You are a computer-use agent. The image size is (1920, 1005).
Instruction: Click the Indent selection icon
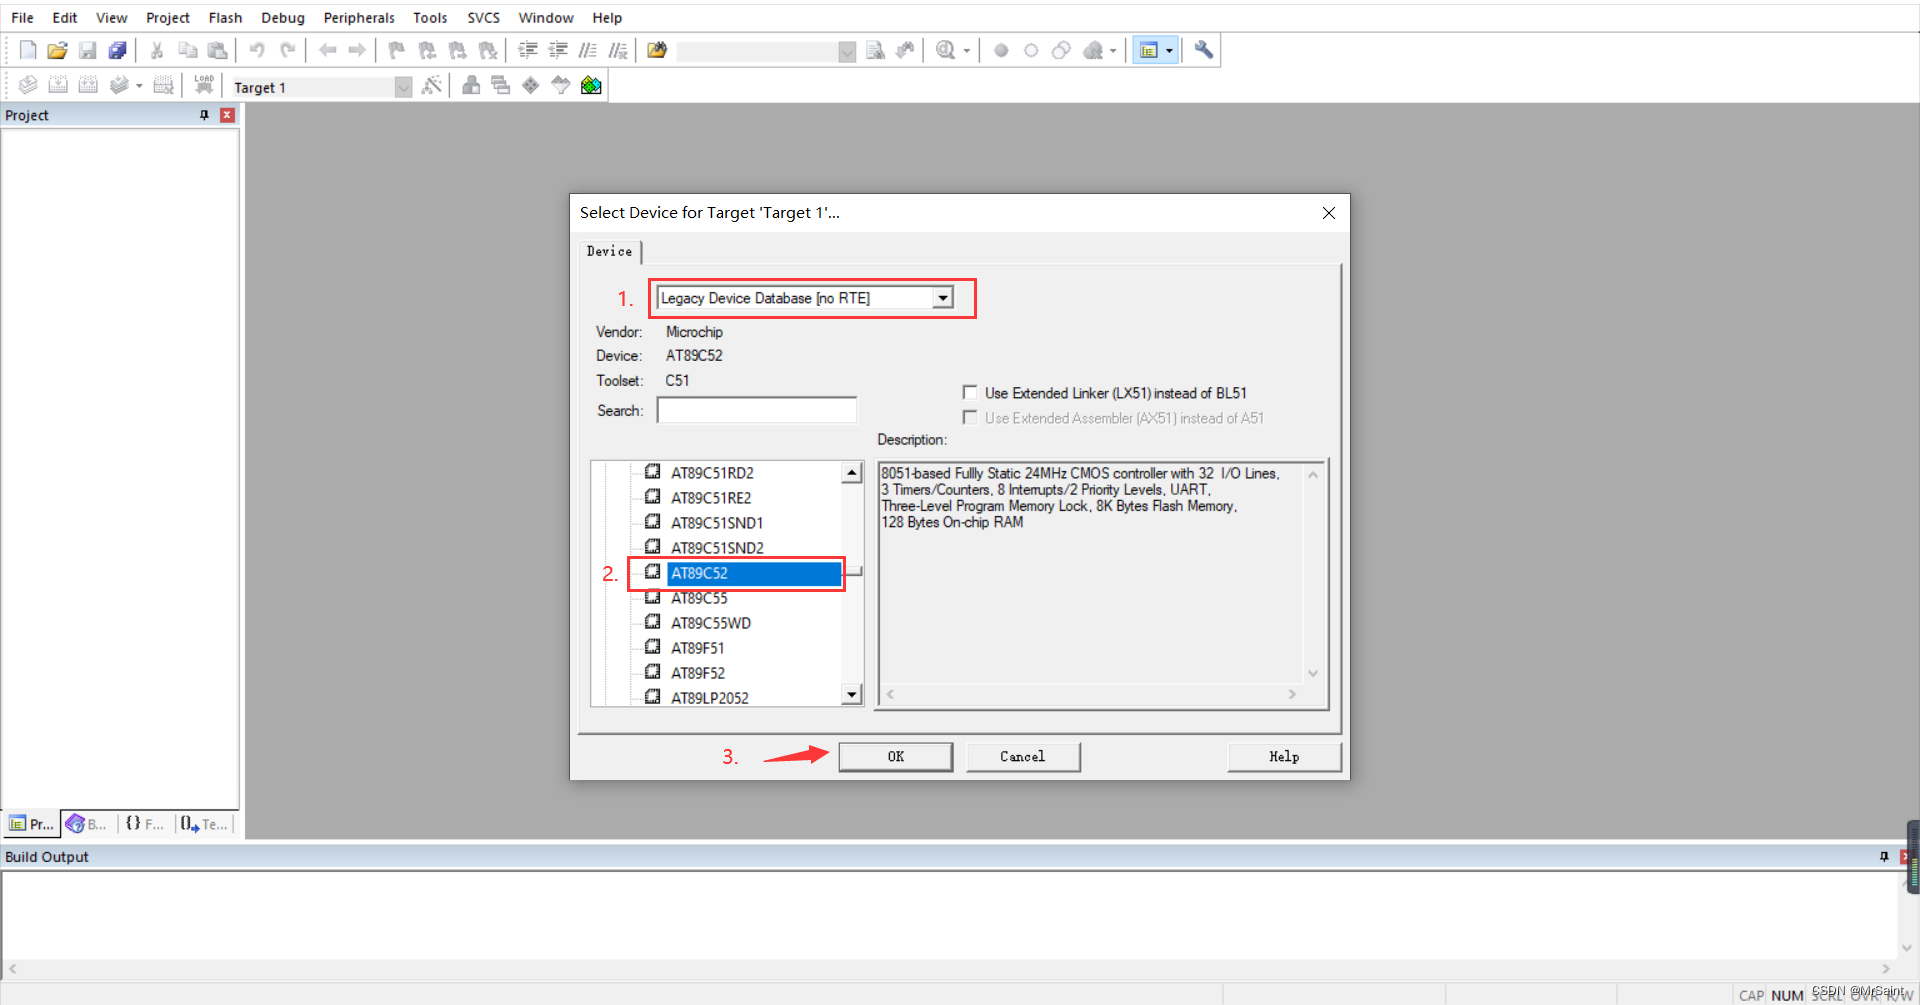[x=528, y=50]
